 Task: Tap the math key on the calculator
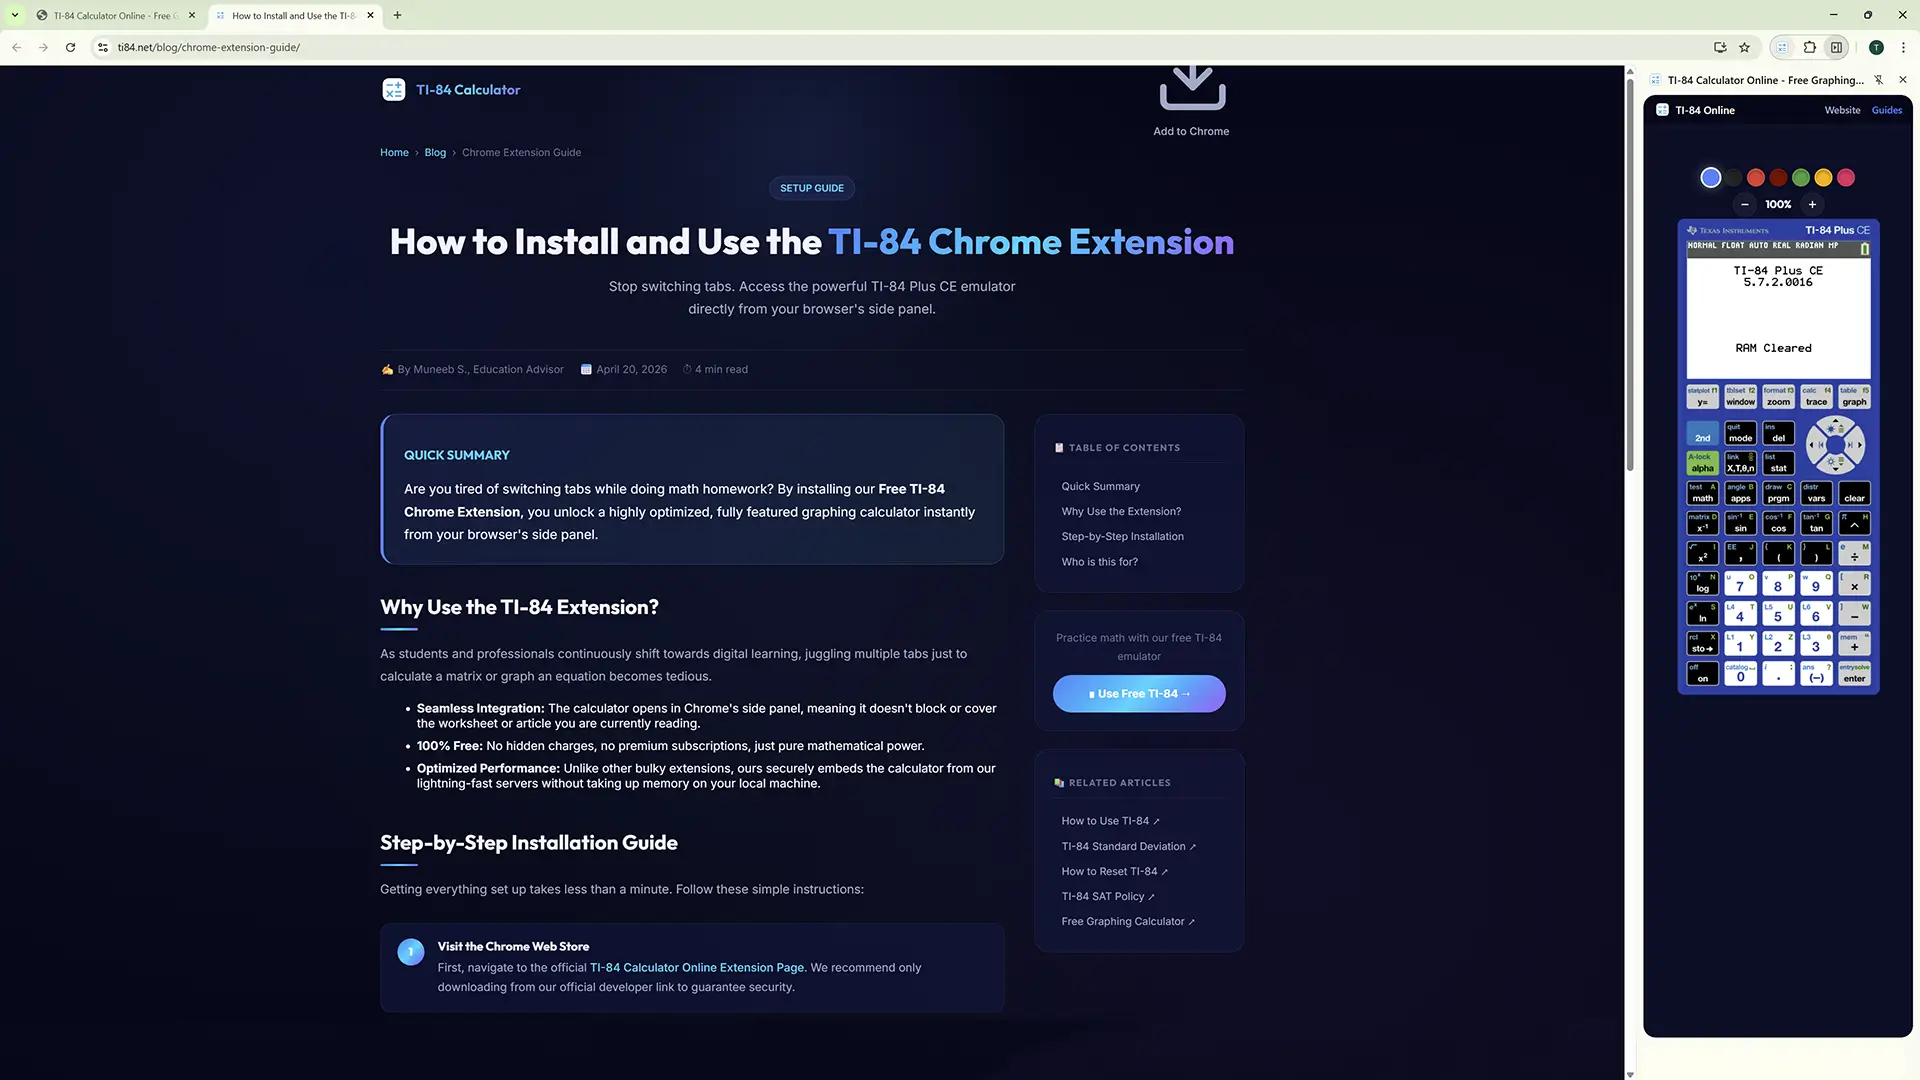click(x=1702, y=494)
